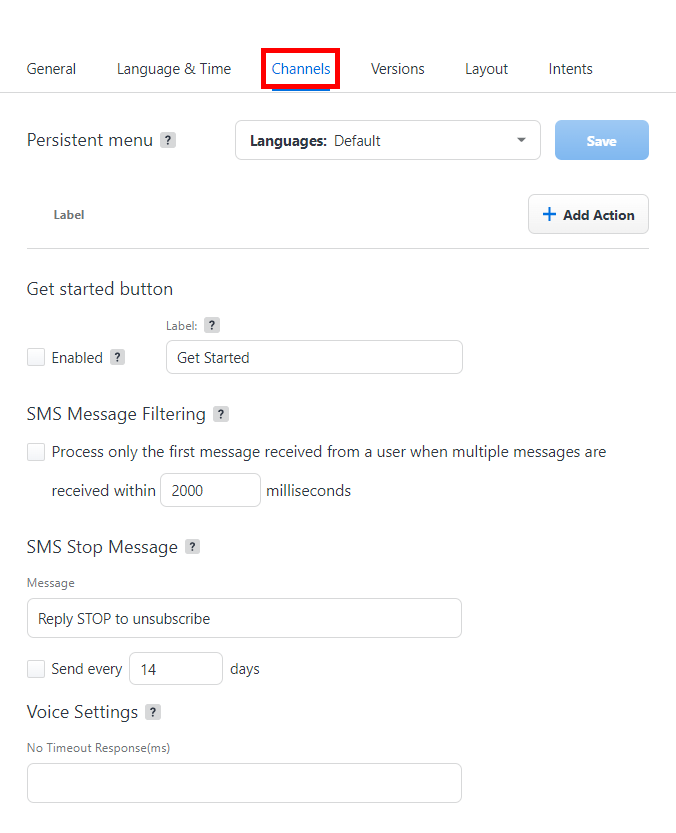This screenshot has height=833, width=676.
Task: Focus the milliseconds input field
Action: pos(210,491)
